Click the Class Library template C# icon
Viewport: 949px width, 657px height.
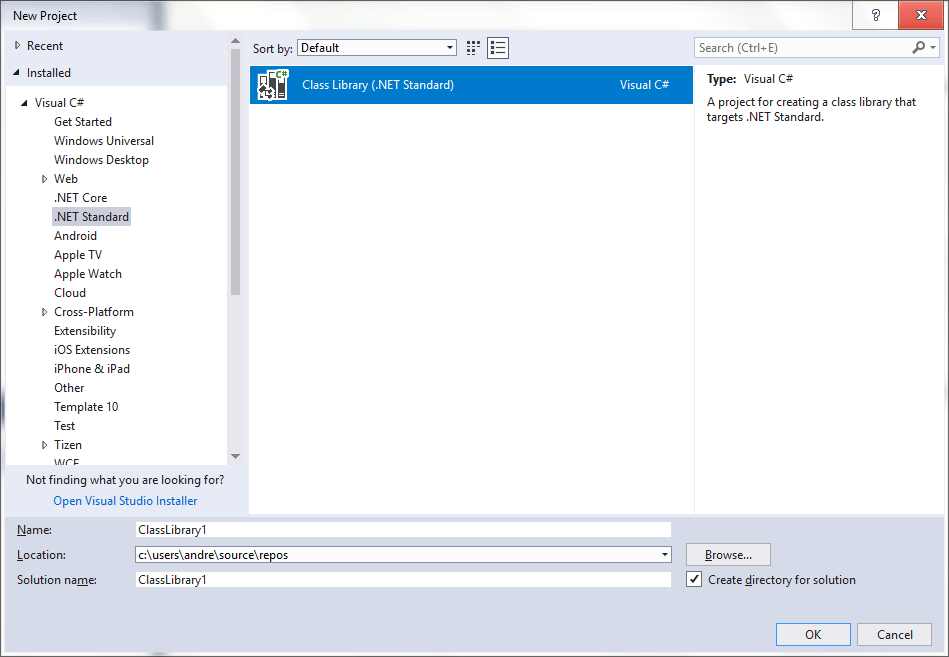(x=271, y=85)
